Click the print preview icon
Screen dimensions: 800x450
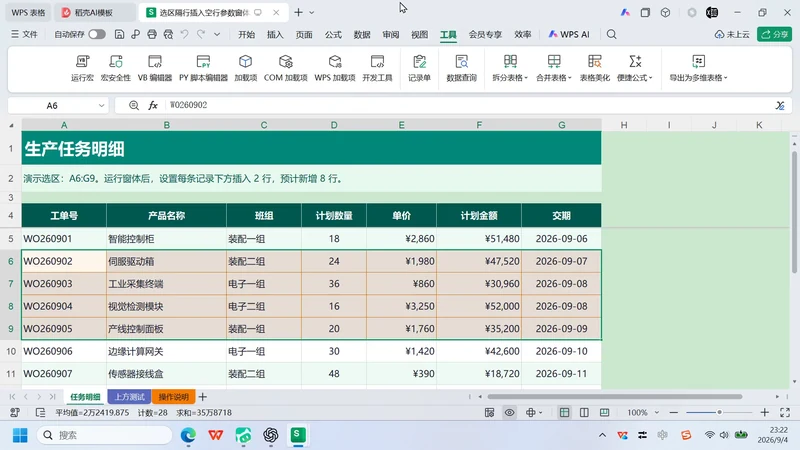[x=168, y=34]
